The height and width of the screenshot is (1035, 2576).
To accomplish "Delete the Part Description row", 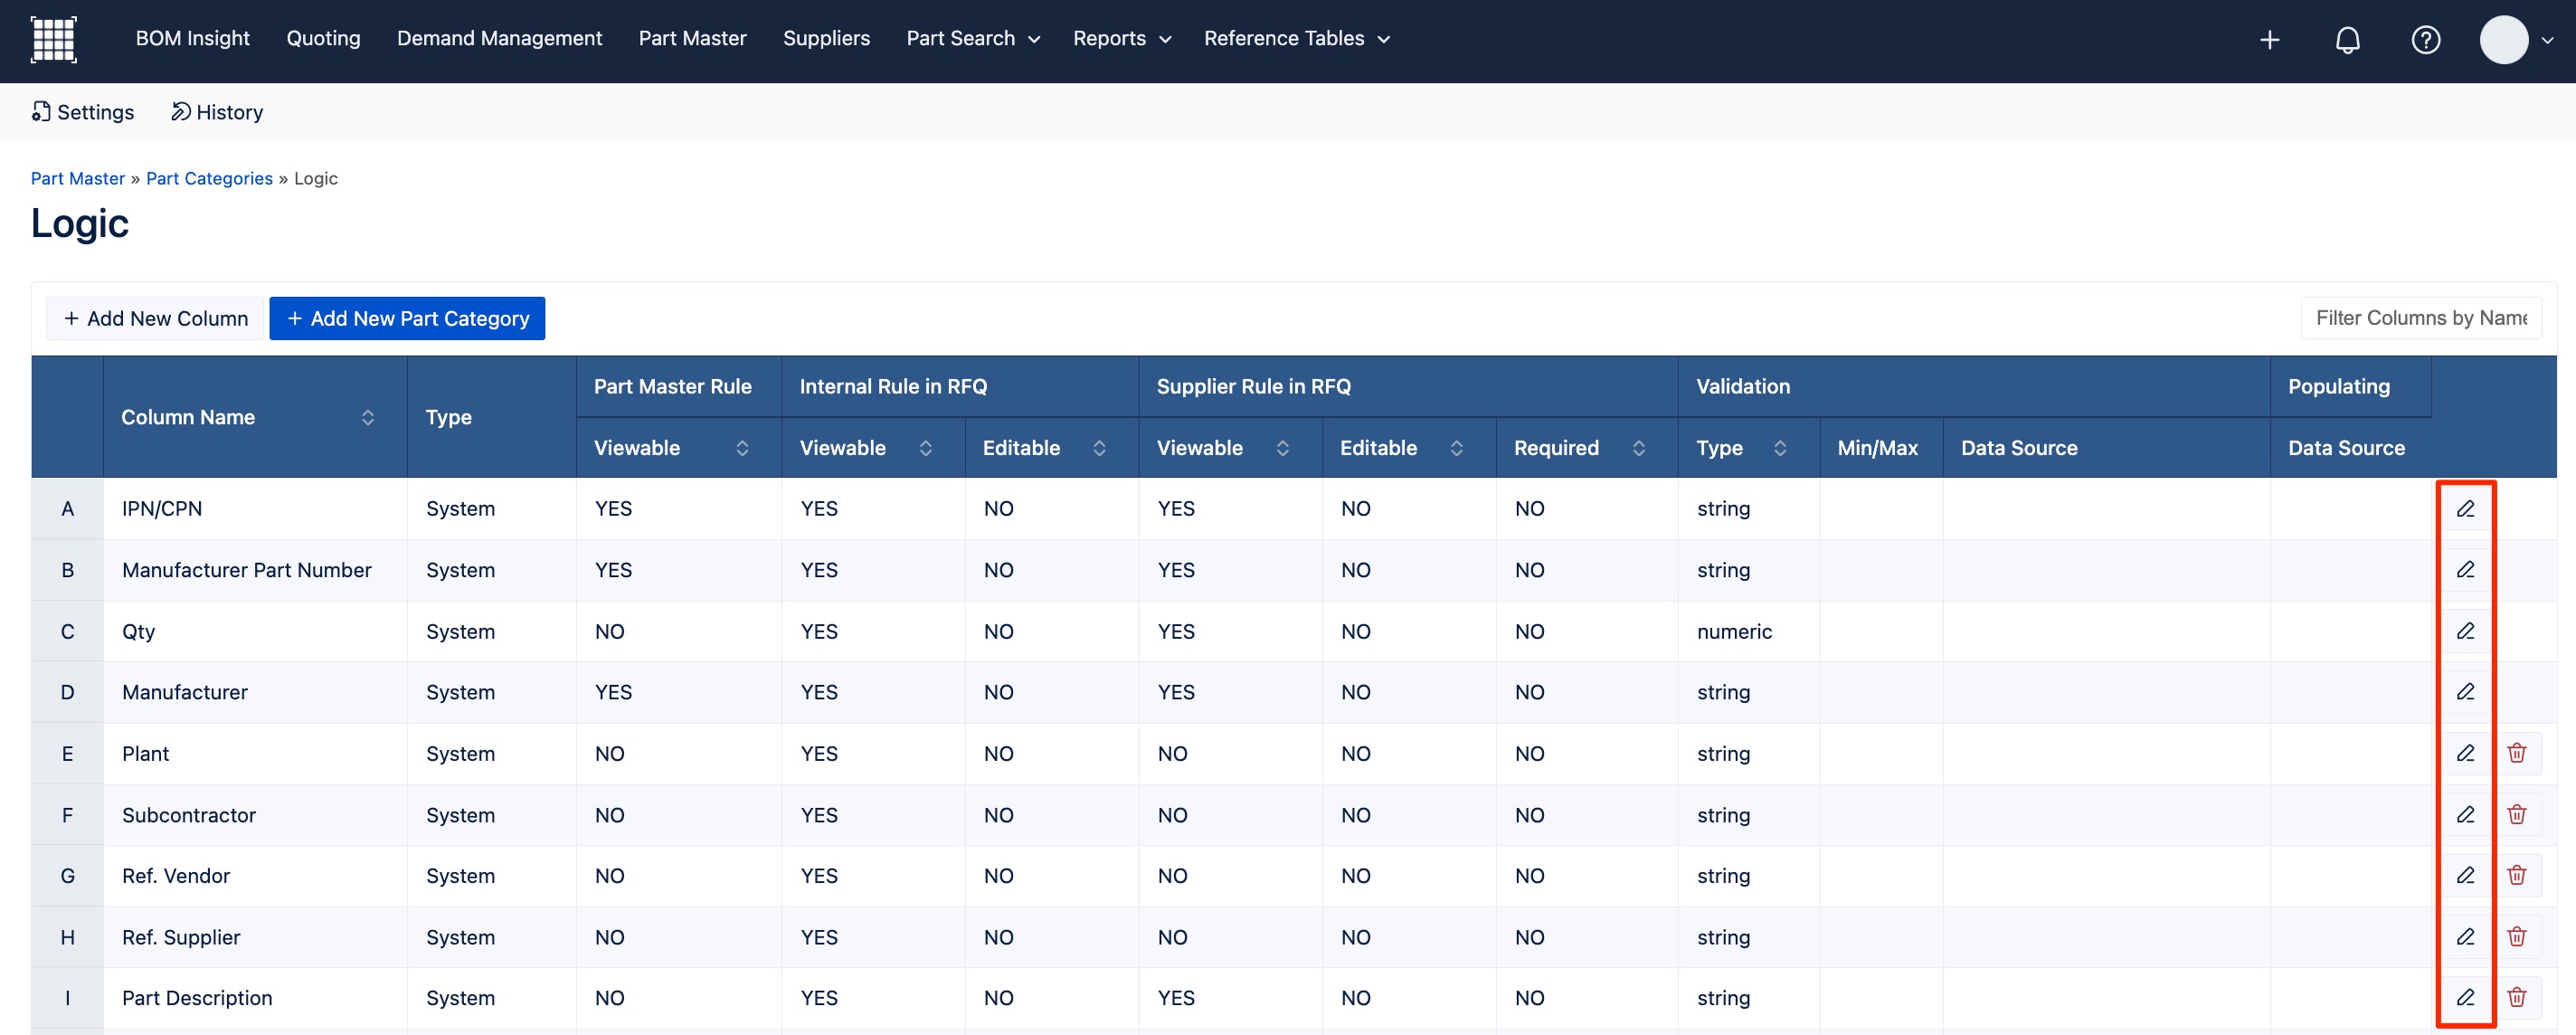I will coord(2517,998).
